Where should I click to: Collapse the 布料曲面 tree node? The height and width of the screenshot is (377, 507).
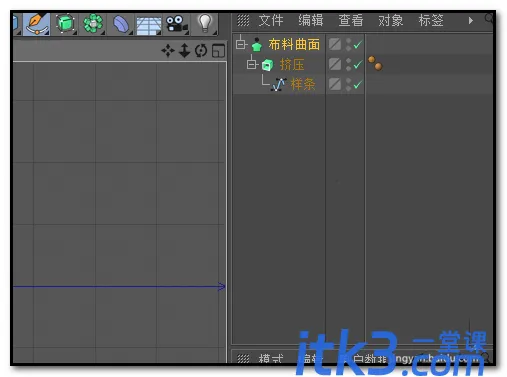[x=241, y=44]
